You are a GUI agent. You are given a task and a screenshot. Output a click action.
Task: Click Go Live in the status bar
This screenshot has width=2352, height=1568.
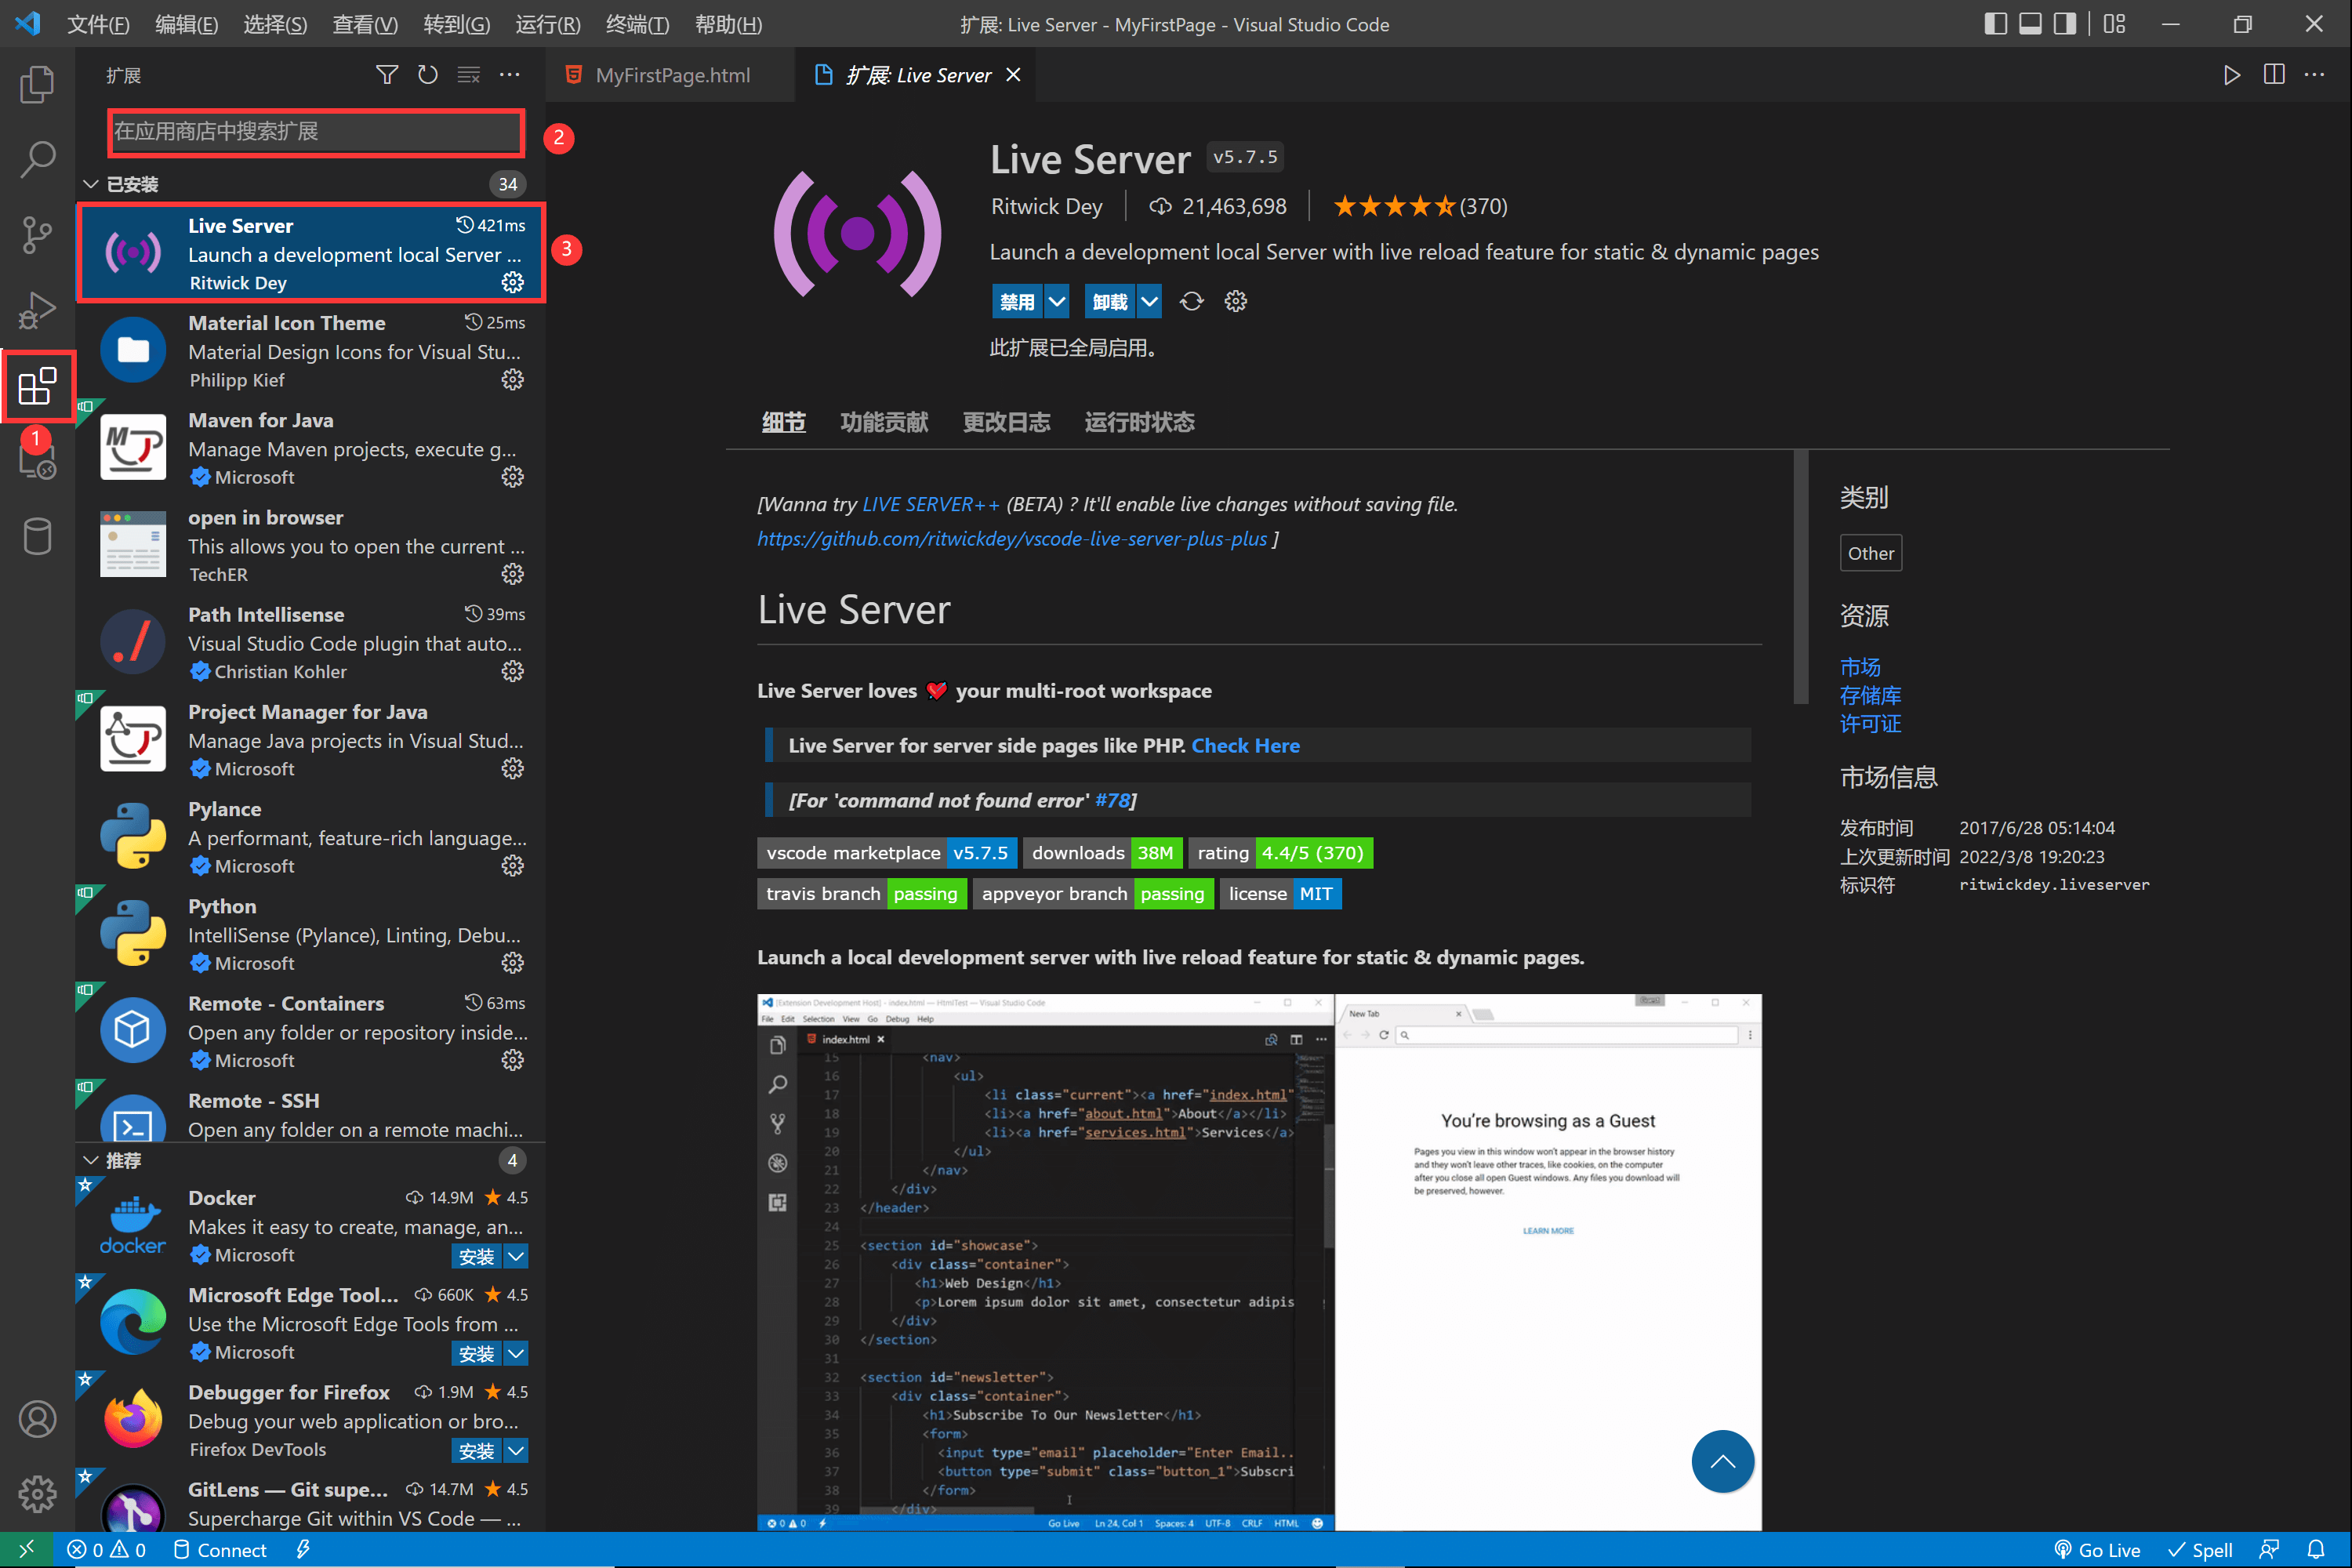2097,1549
